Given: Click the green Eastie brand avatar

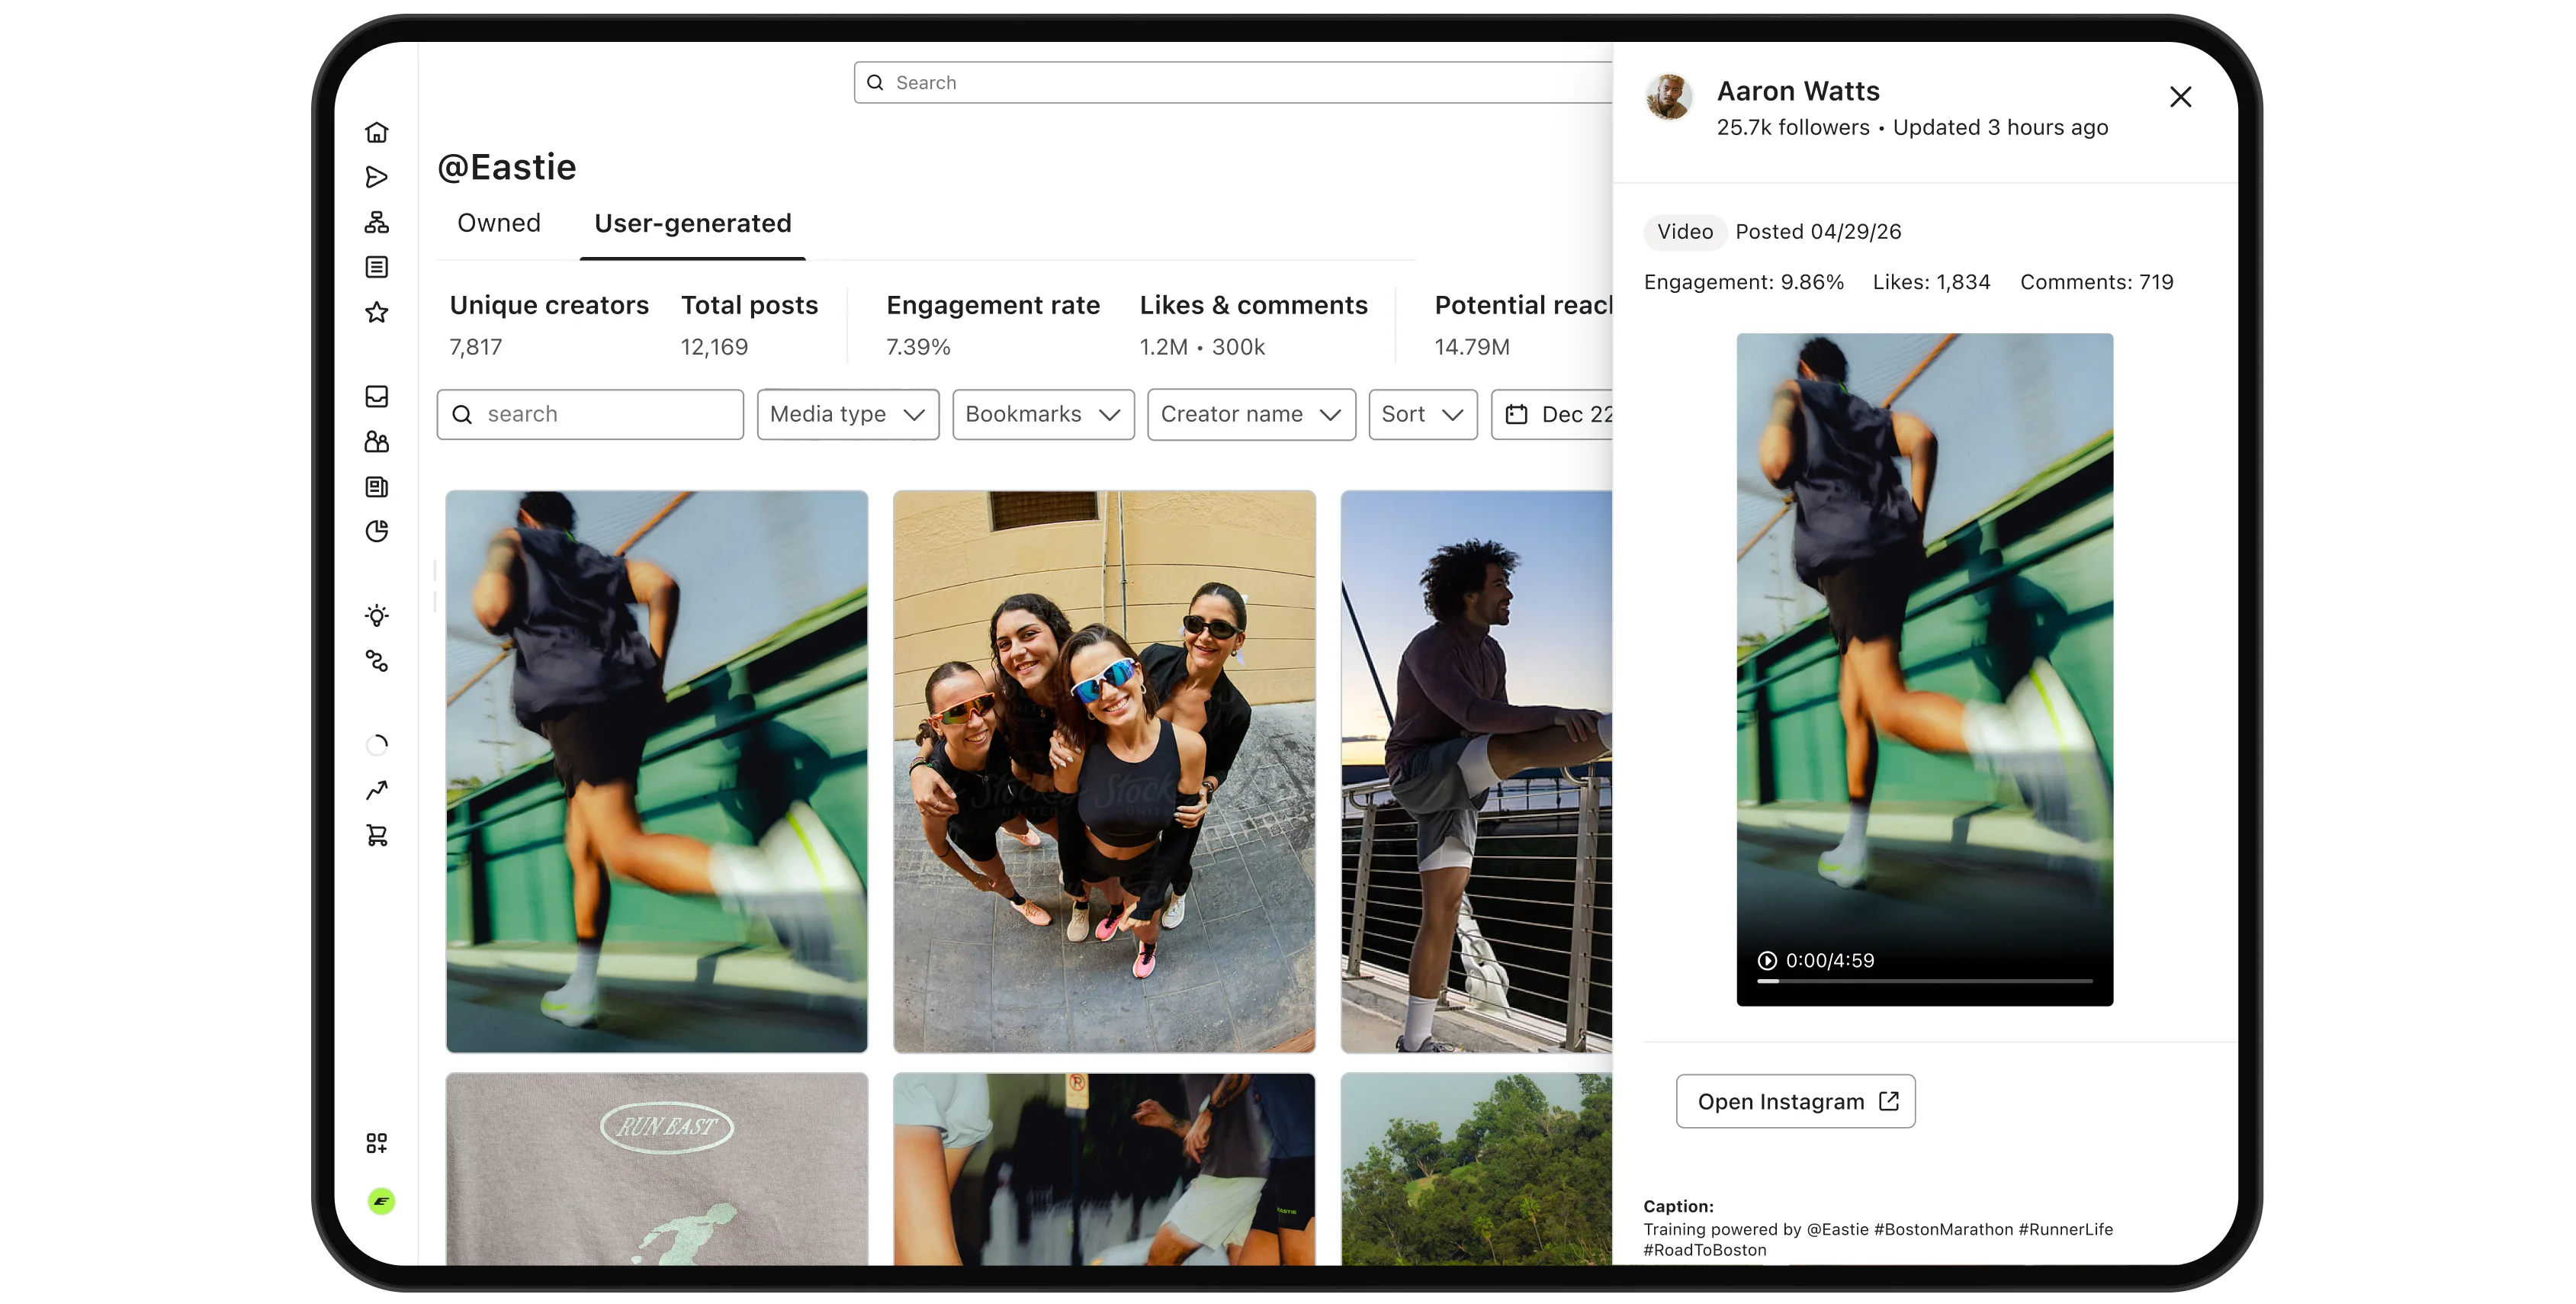Looking at the screenshot, I should point(381,1201).
